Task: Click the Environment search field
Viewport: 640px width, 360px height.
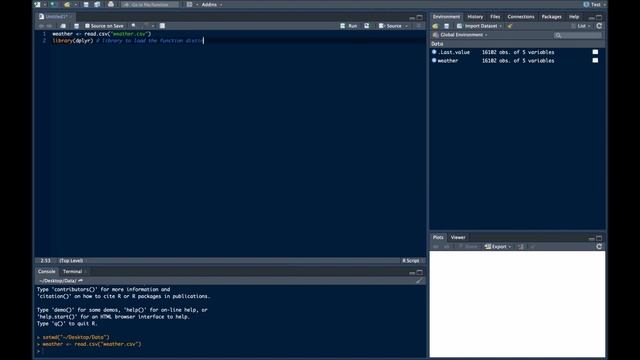Action: (x=578, y=35)
